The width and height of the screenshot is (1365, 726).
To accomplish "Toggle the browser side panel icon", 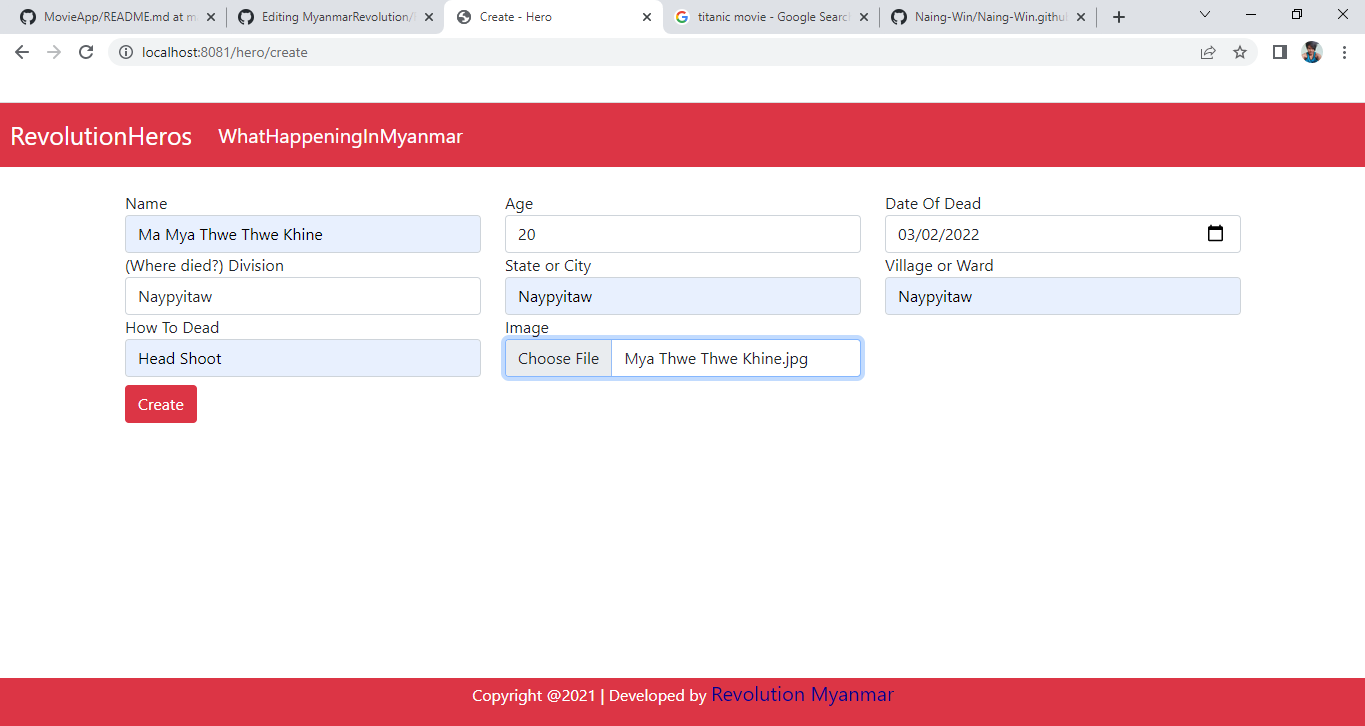I will pos(1279,52).
